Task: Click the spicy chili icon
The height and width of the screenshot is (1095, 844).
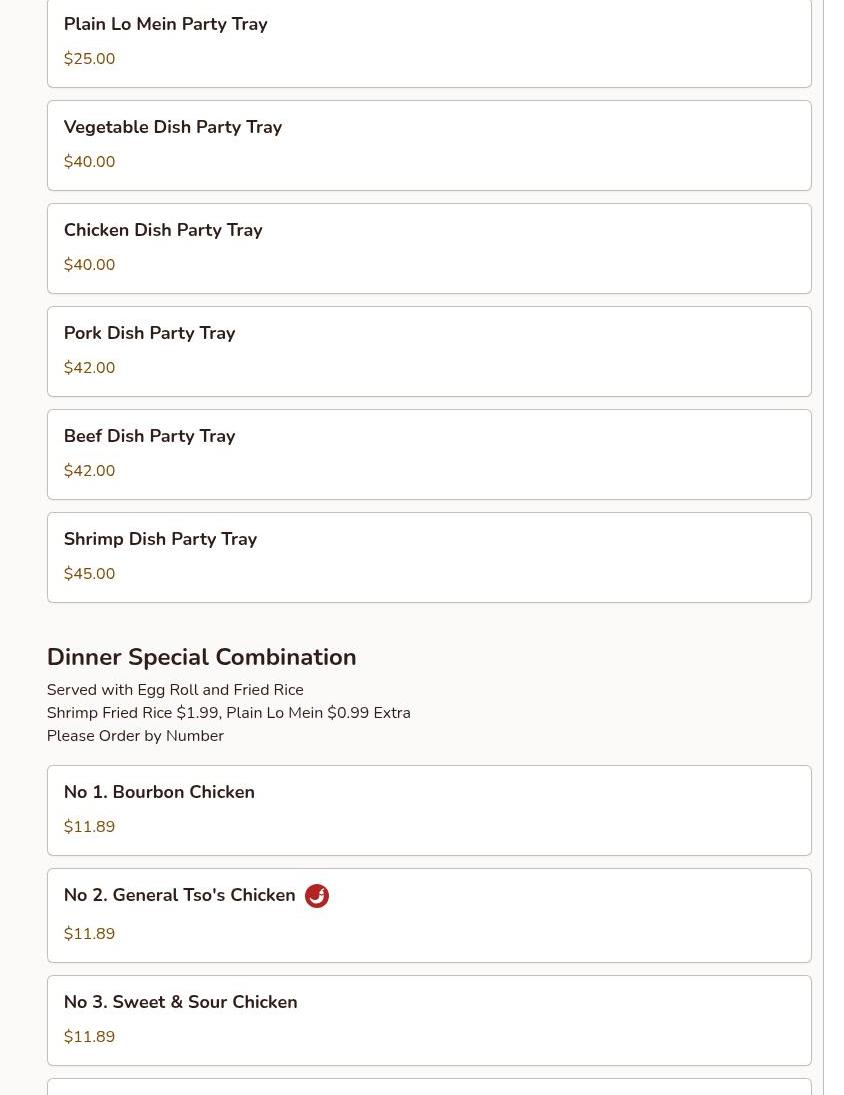Action: 317,896
